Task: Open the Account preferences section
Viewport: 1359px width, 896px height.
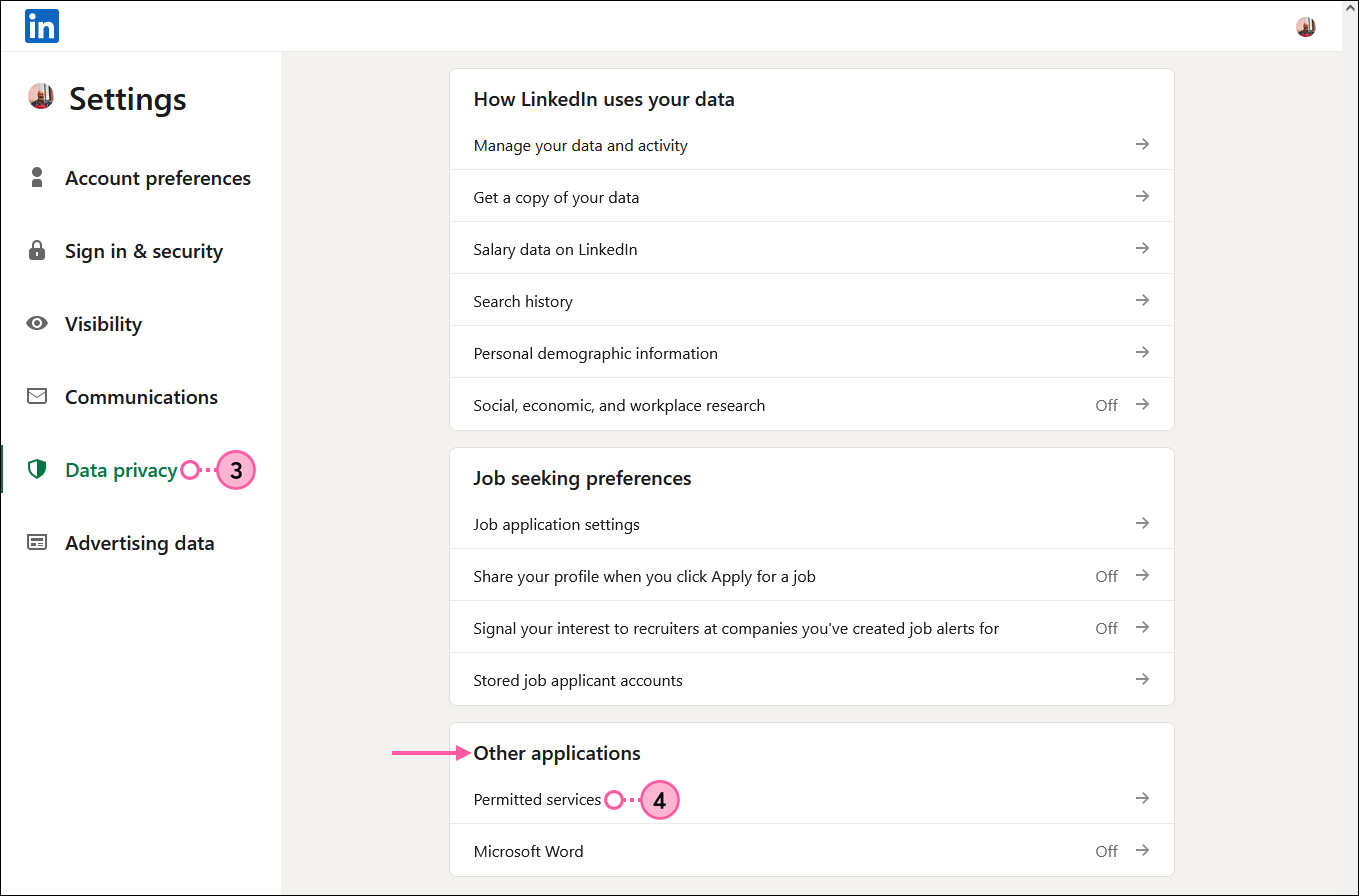Action: [x=158, y=178]
